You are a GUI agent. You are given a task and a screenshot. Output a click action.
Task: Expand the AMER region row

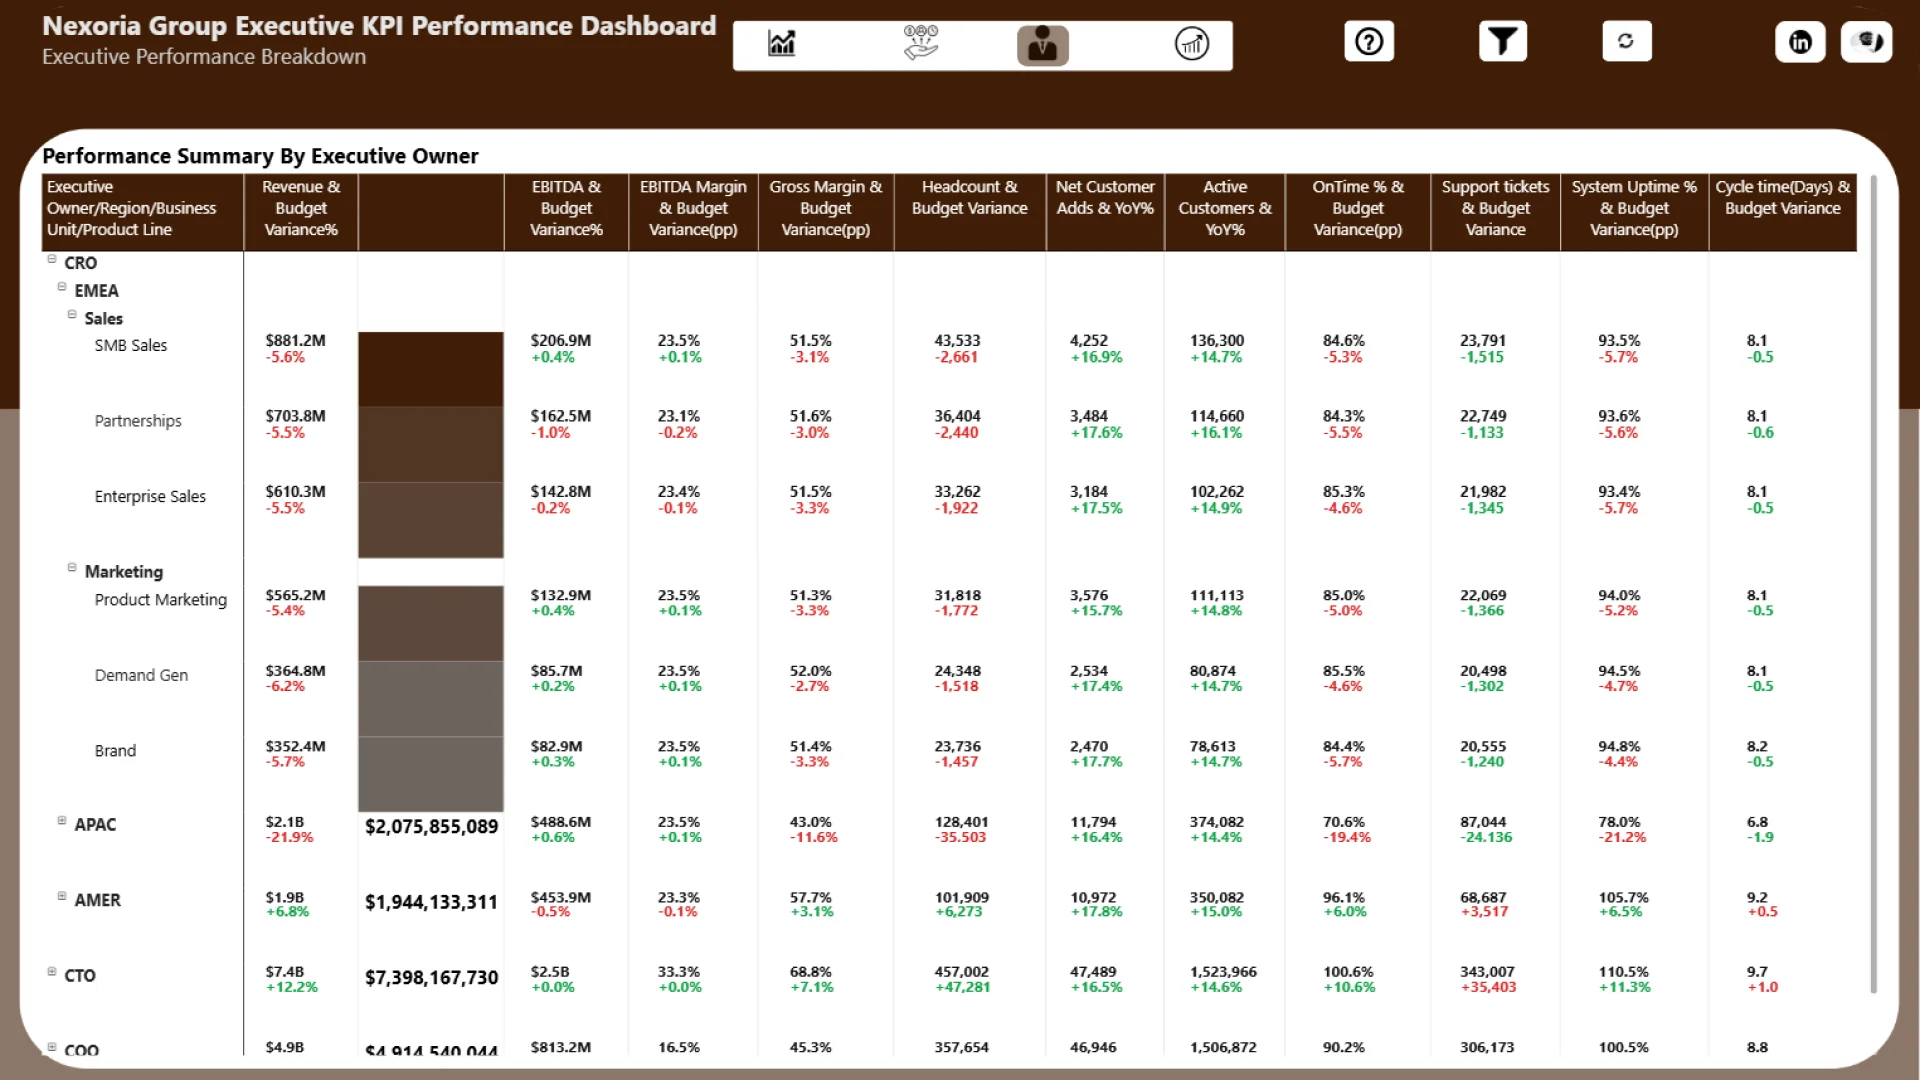(62, 896)
